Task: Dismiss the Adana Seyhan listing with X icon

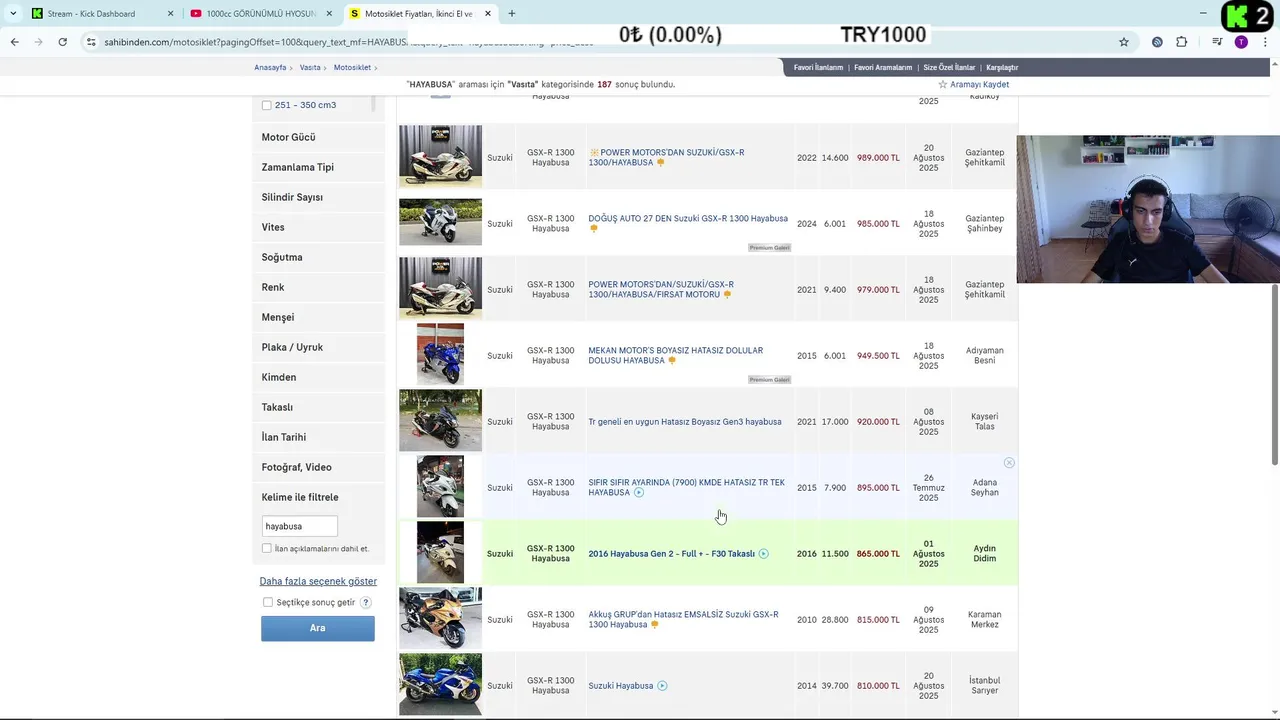Action: (x=1009, y=463)
